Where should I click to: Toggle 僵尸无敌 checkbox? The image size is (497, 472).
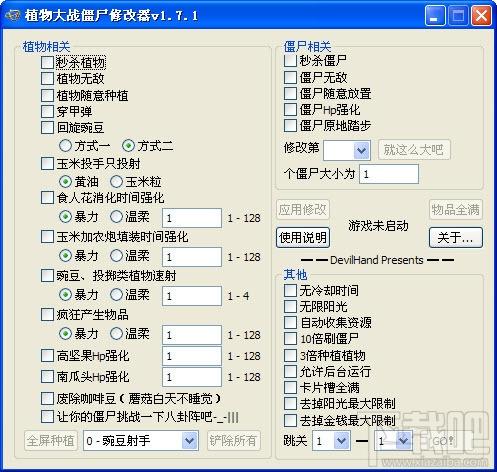[x=290, y=77]
